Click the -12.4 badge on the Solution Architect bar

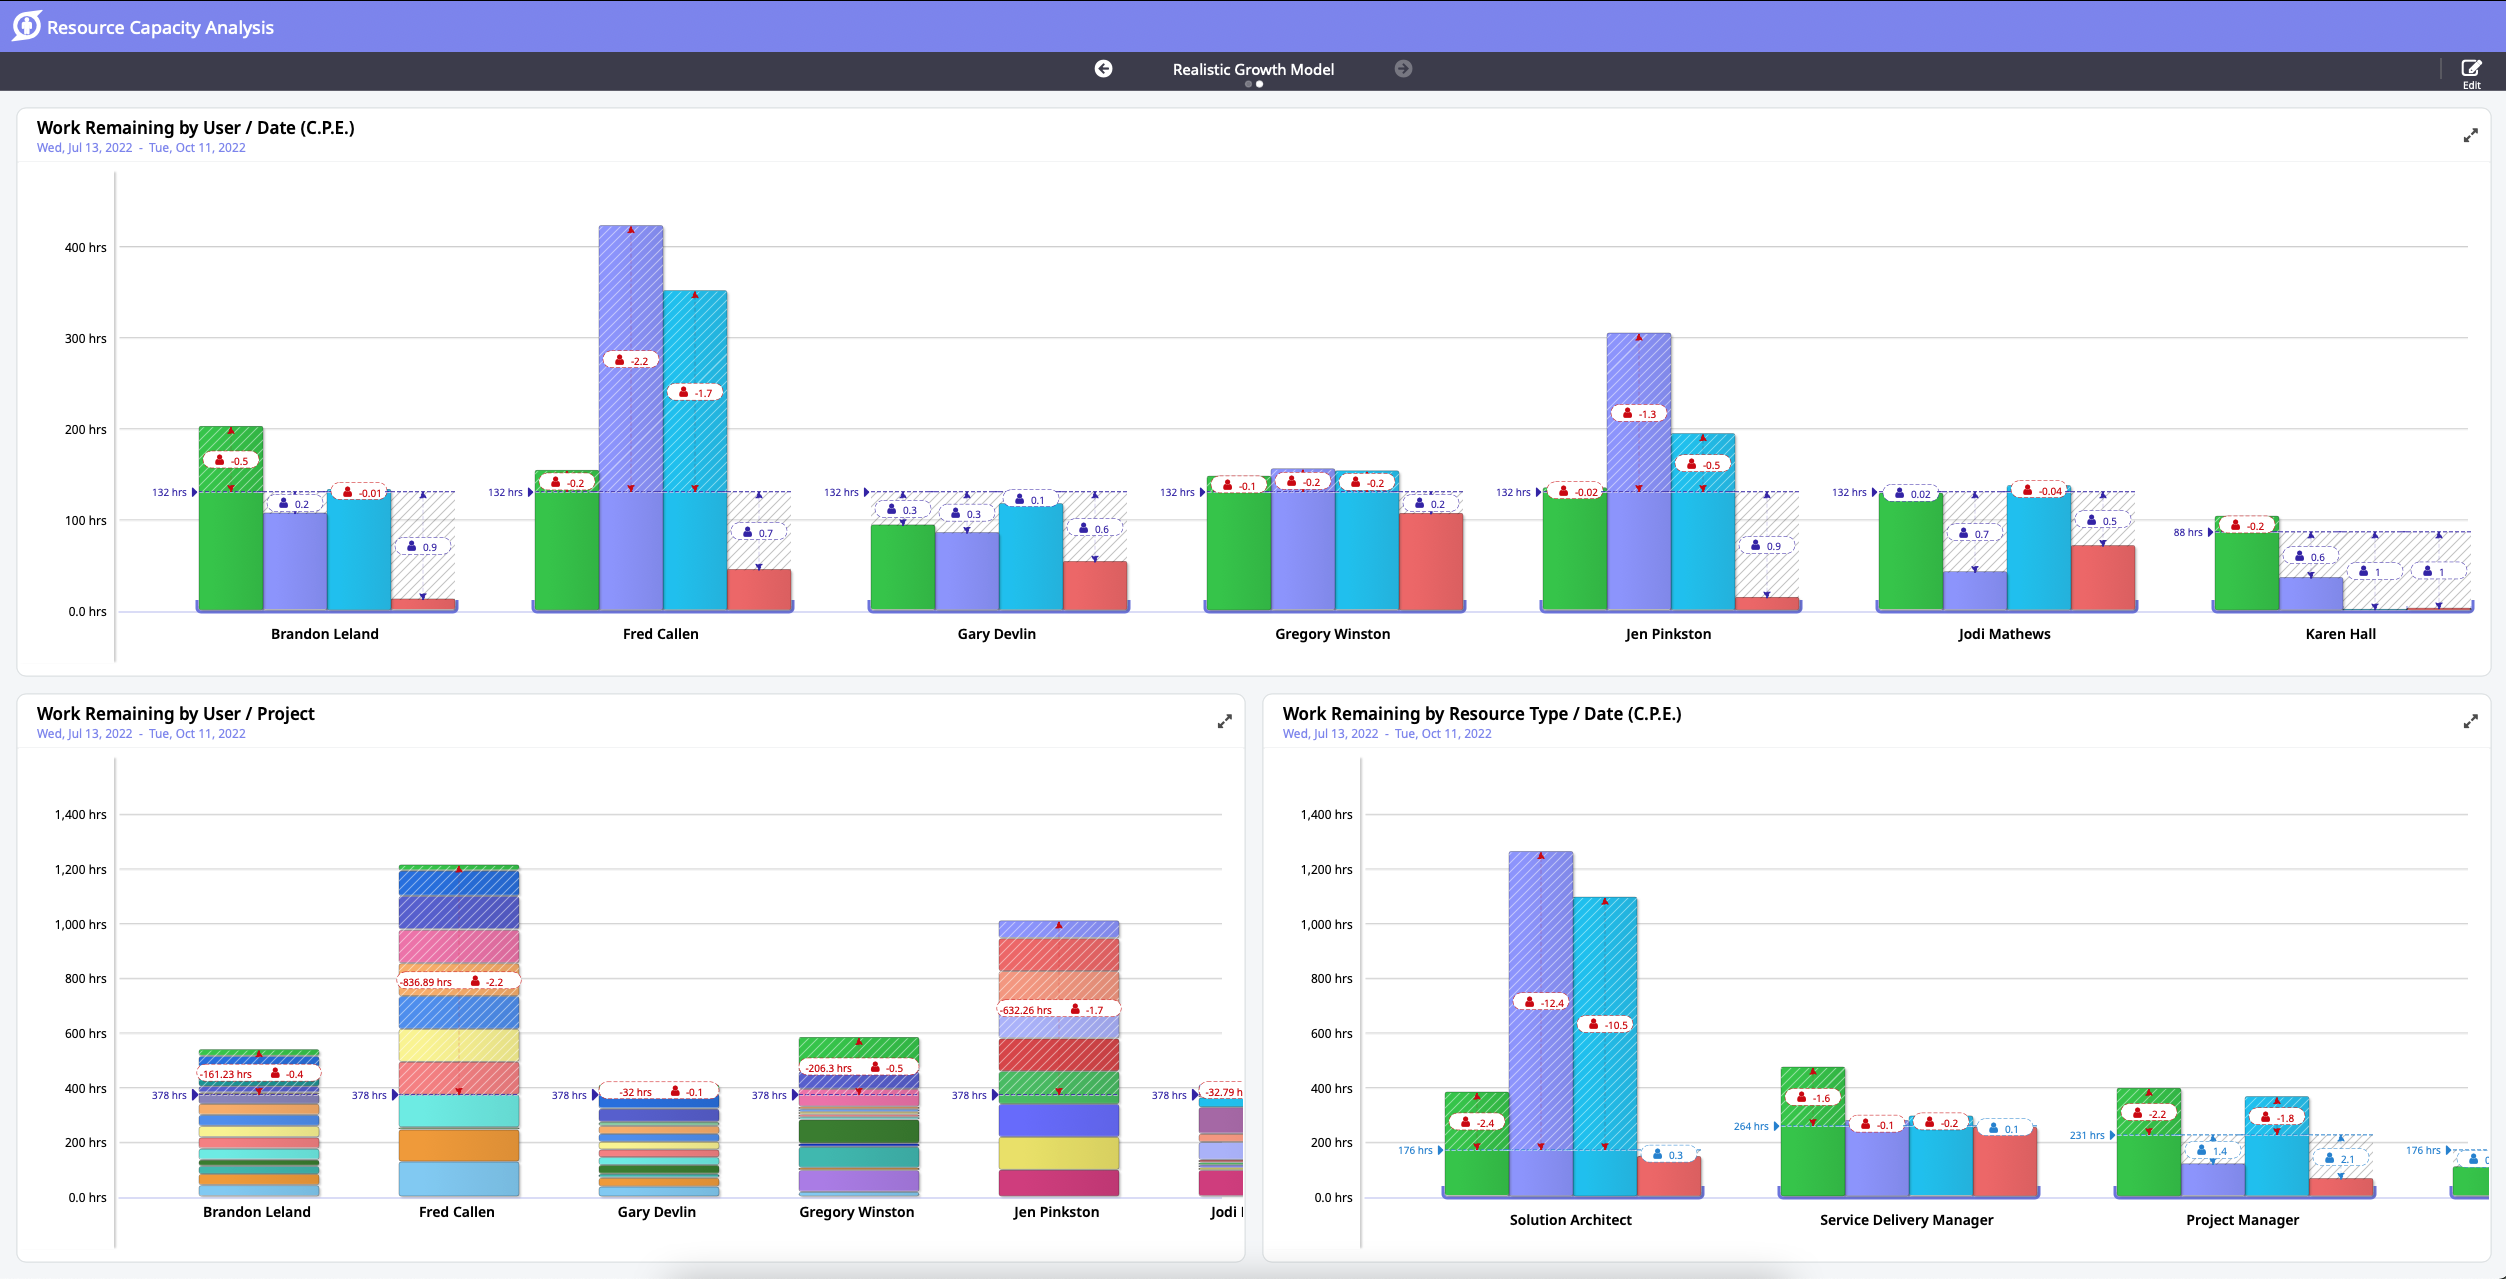click(1541, 1002)
